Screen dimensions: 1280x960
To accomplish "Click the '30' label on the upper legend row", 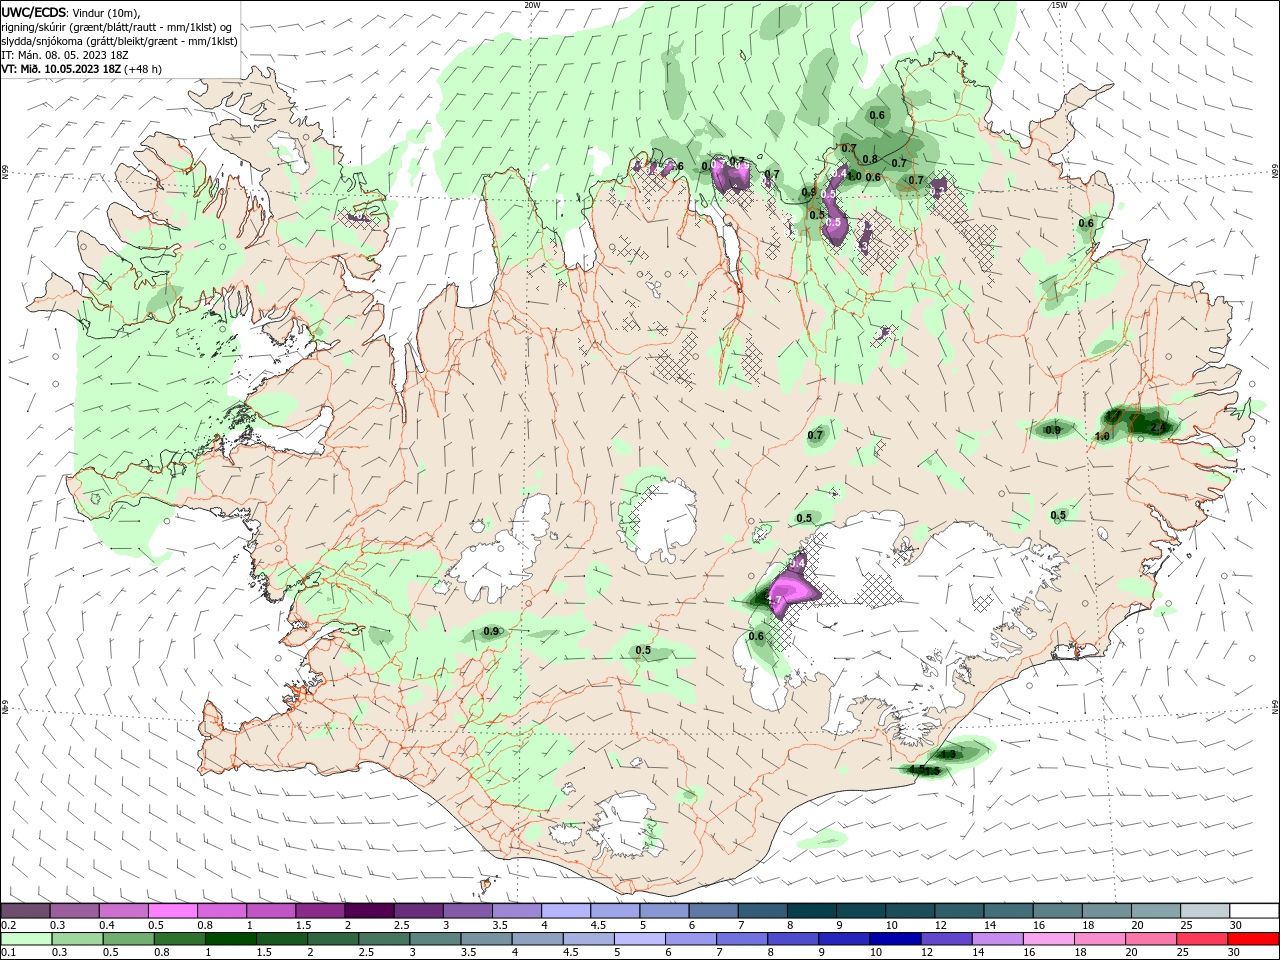I will 1235,925.
